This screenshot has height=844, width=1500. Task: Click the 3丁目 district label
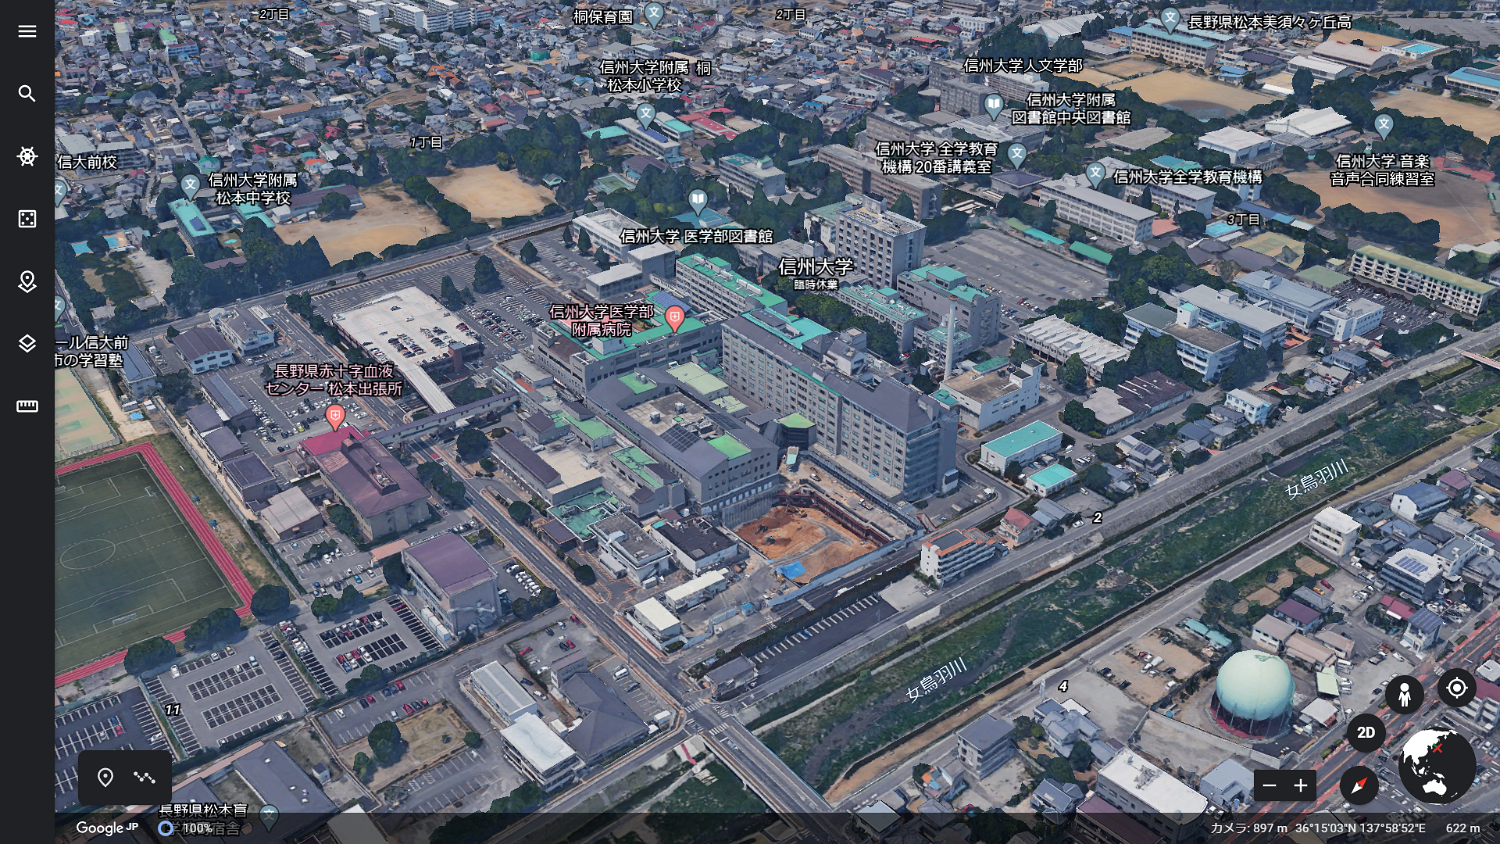tap(1243, 219)
